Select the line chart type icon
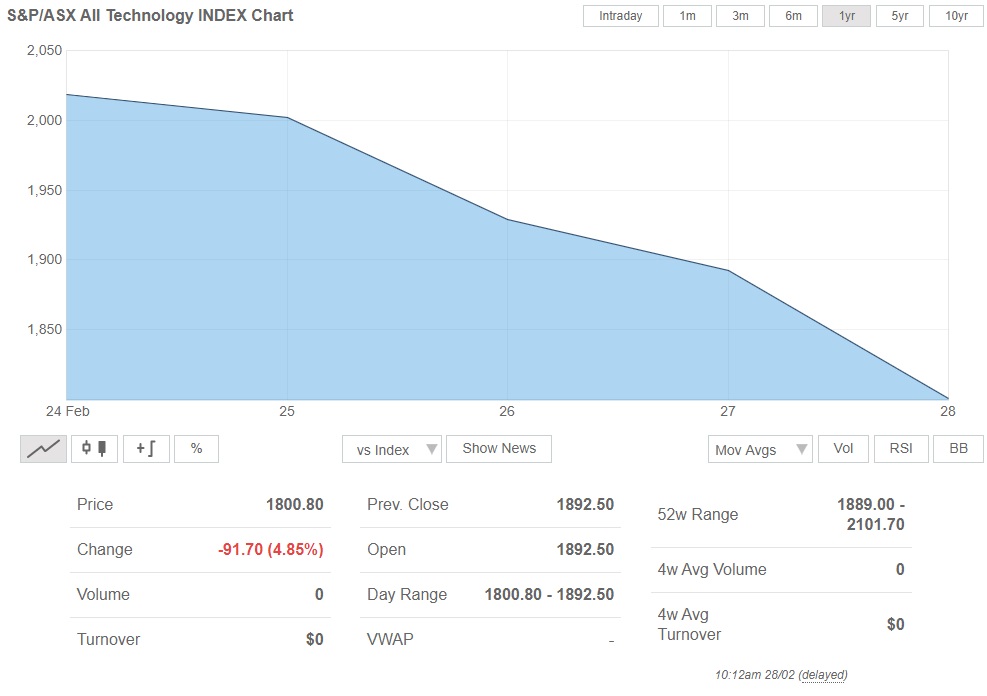Screen dimensions: 987x696 pos(44,449)
